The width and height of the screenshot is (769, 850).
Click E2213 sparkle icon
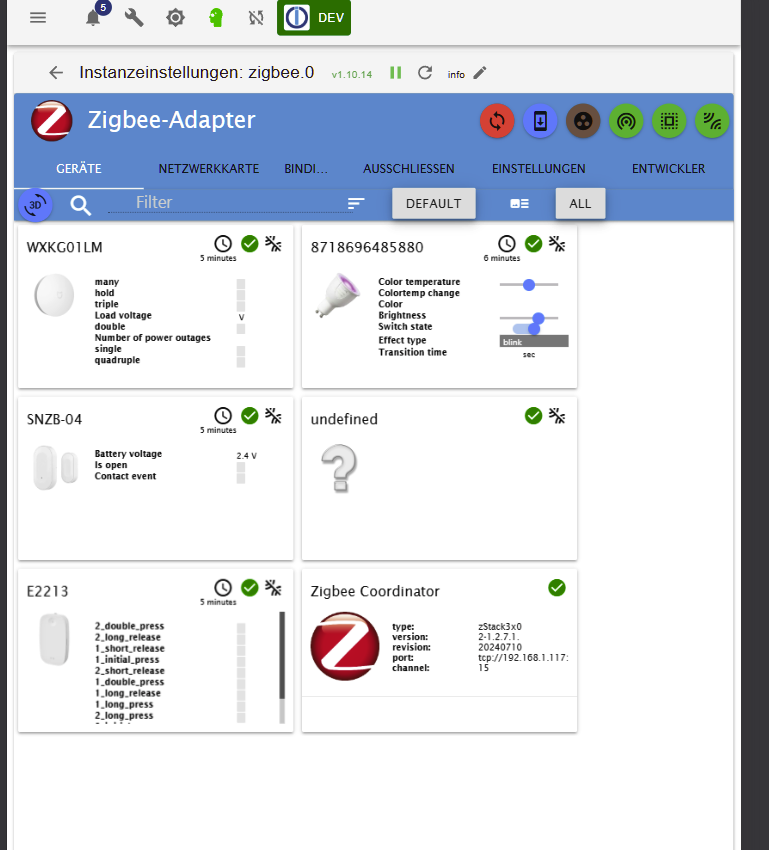273,588
